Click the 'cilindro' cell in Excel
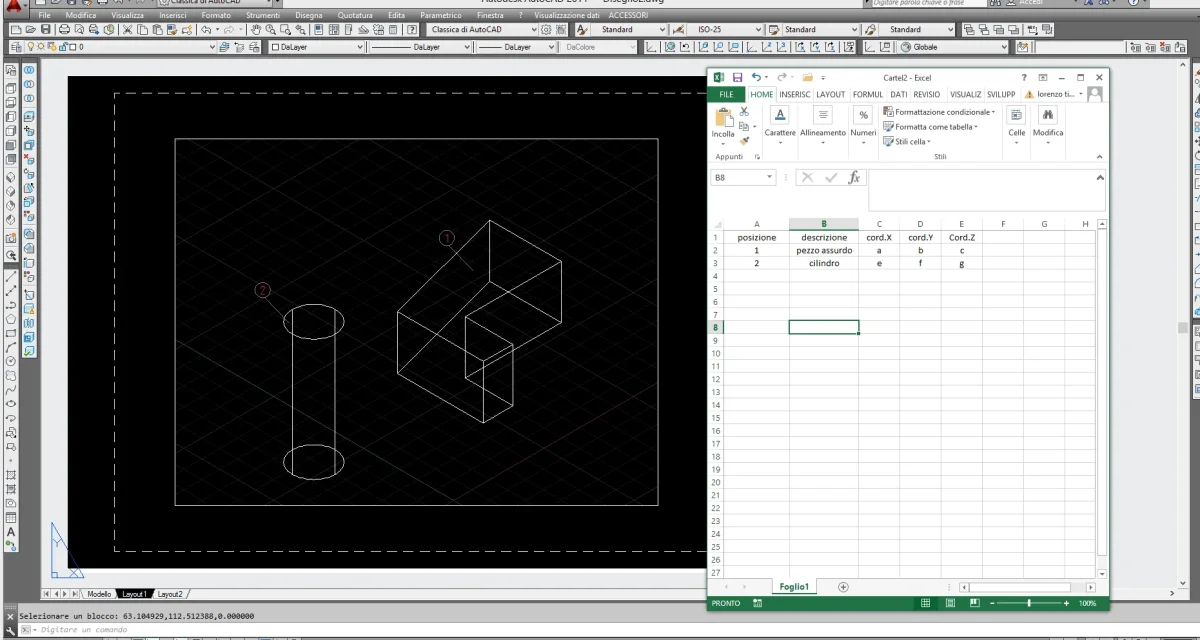Viewport: 1200px width, 640px height. pyautogui.click(x=824, y=263)
